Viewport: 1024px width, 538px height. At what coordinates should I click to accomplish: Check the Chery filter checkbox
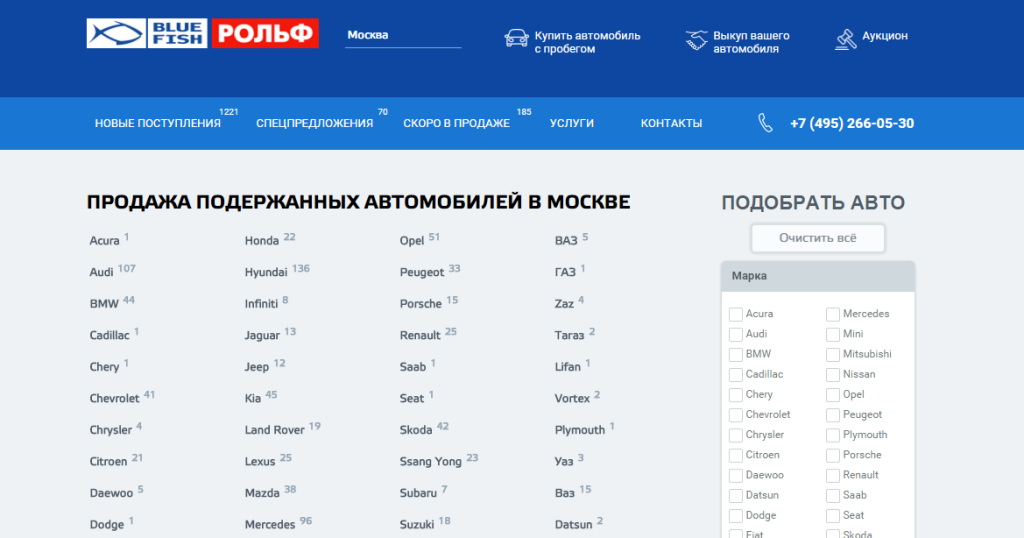(735, 395)
